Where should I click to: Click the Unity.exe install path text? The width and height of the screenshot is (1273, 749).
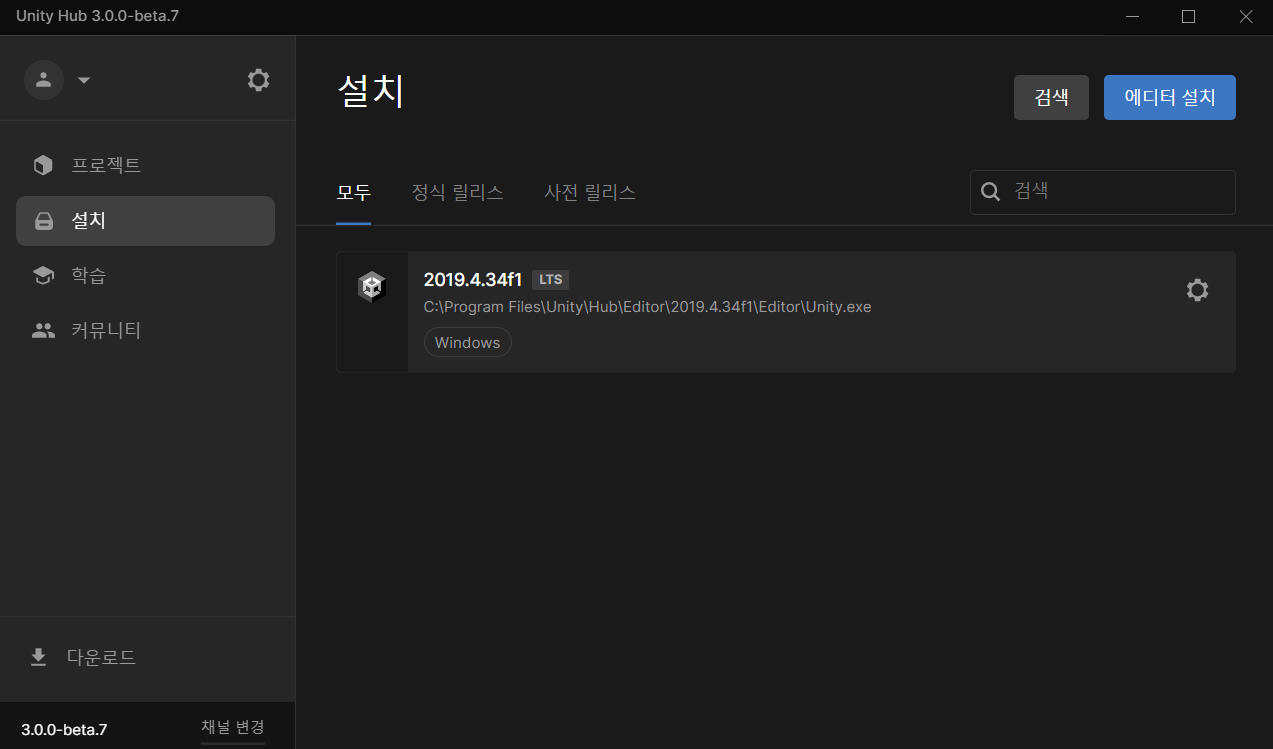[x=648, y=307]
